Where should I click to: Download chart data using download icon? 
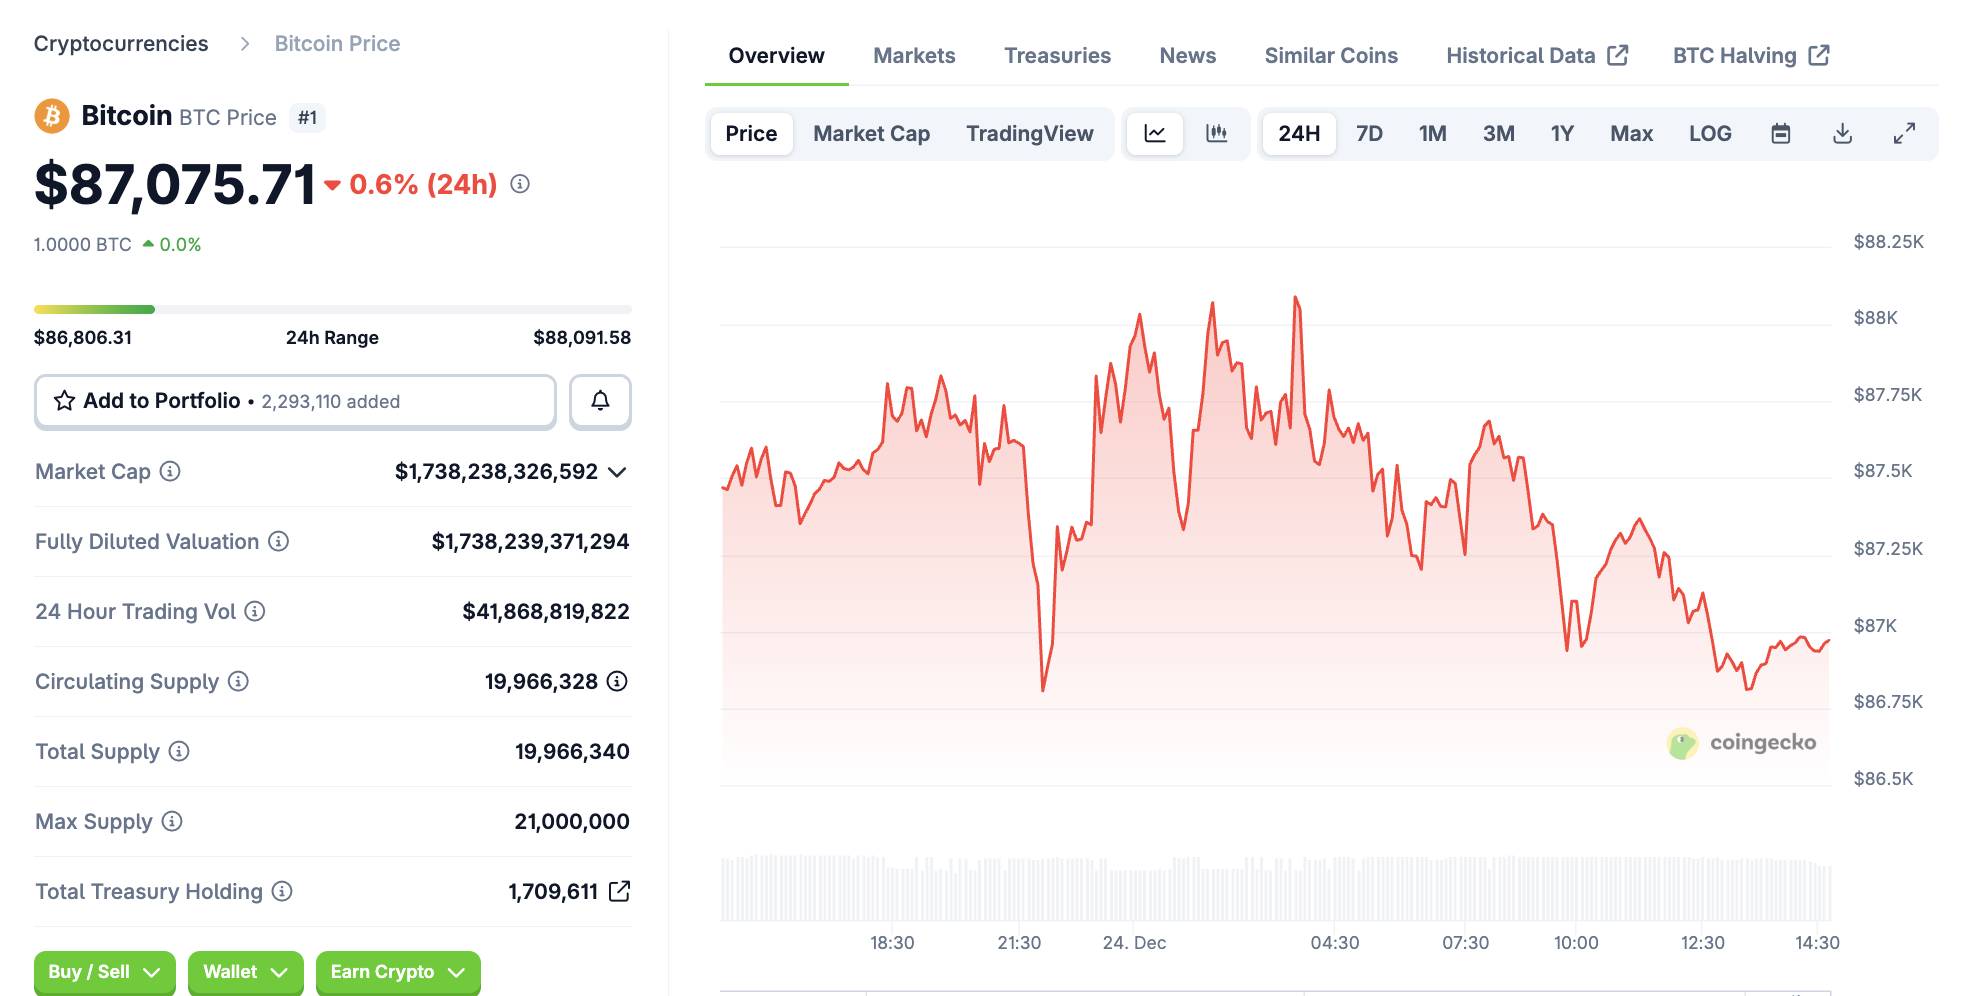pos(1842,133)
